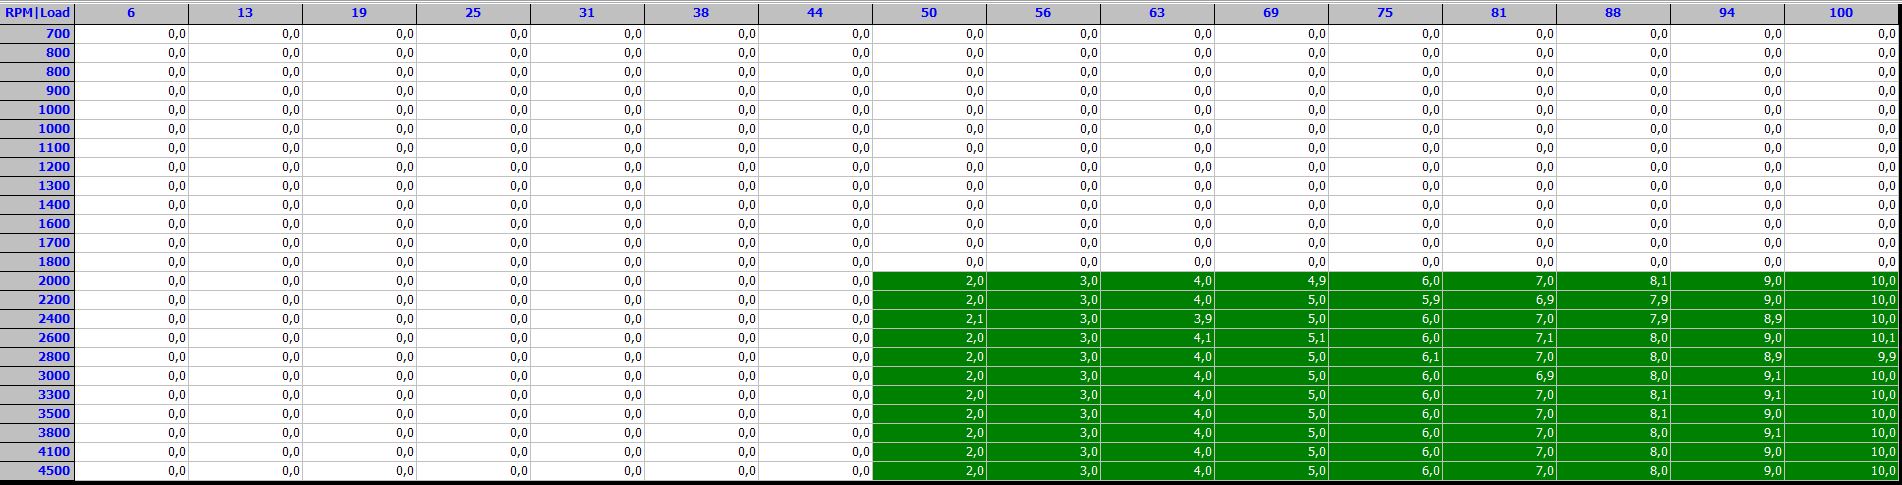Click the RPM|Load corner header cell
Viewport: 1902px width, 485px height.
pos(37,13)
